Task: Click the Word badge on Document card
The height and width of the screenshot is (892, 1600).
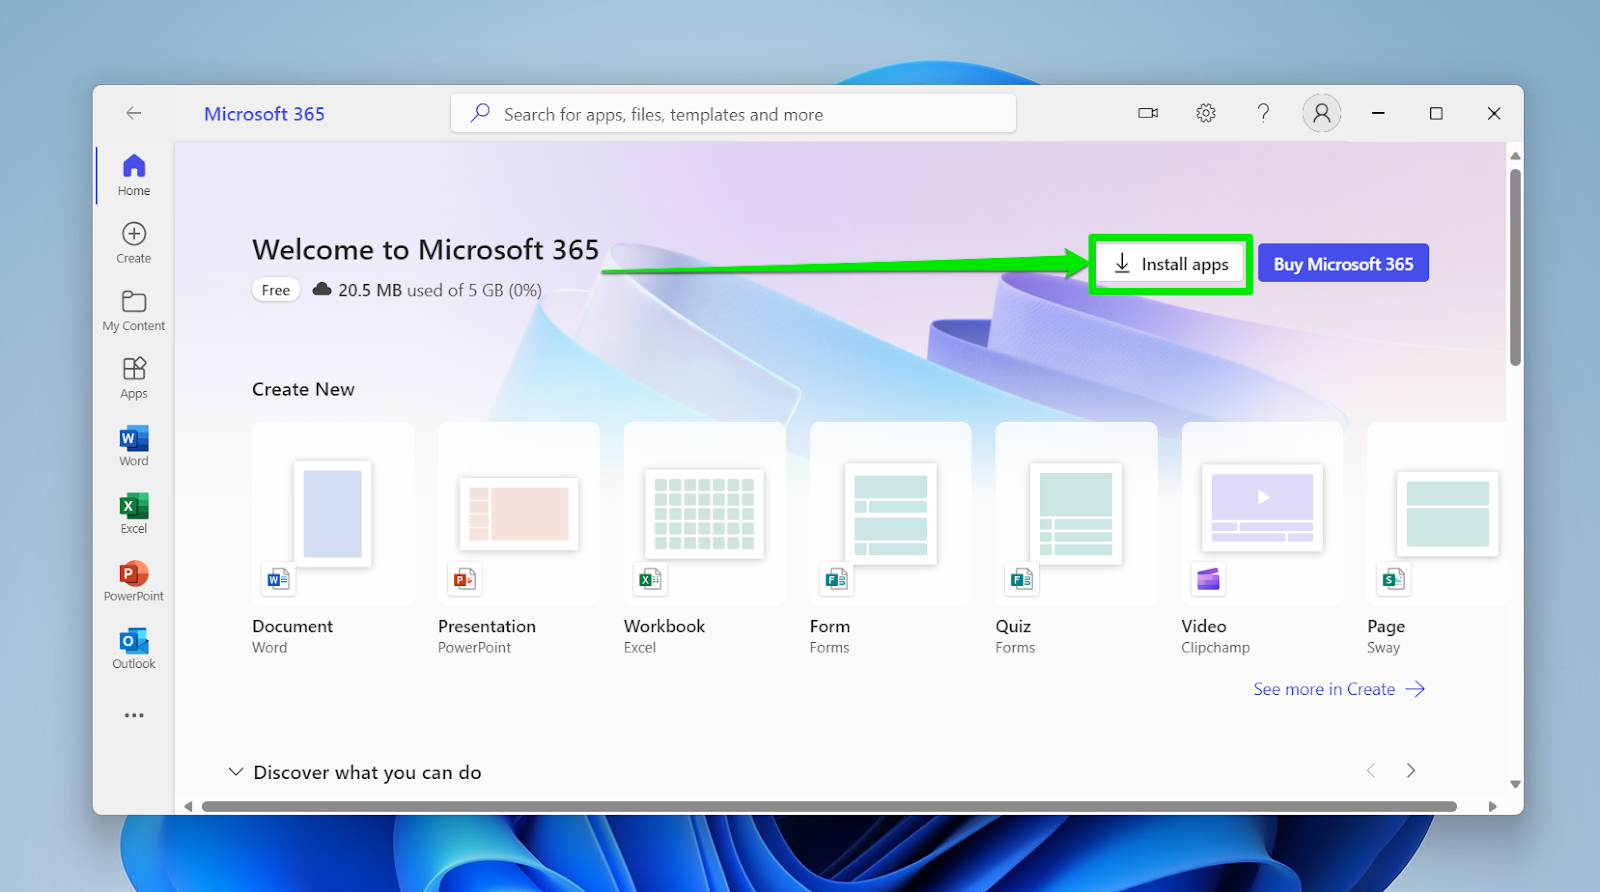Action: point(278,579)
